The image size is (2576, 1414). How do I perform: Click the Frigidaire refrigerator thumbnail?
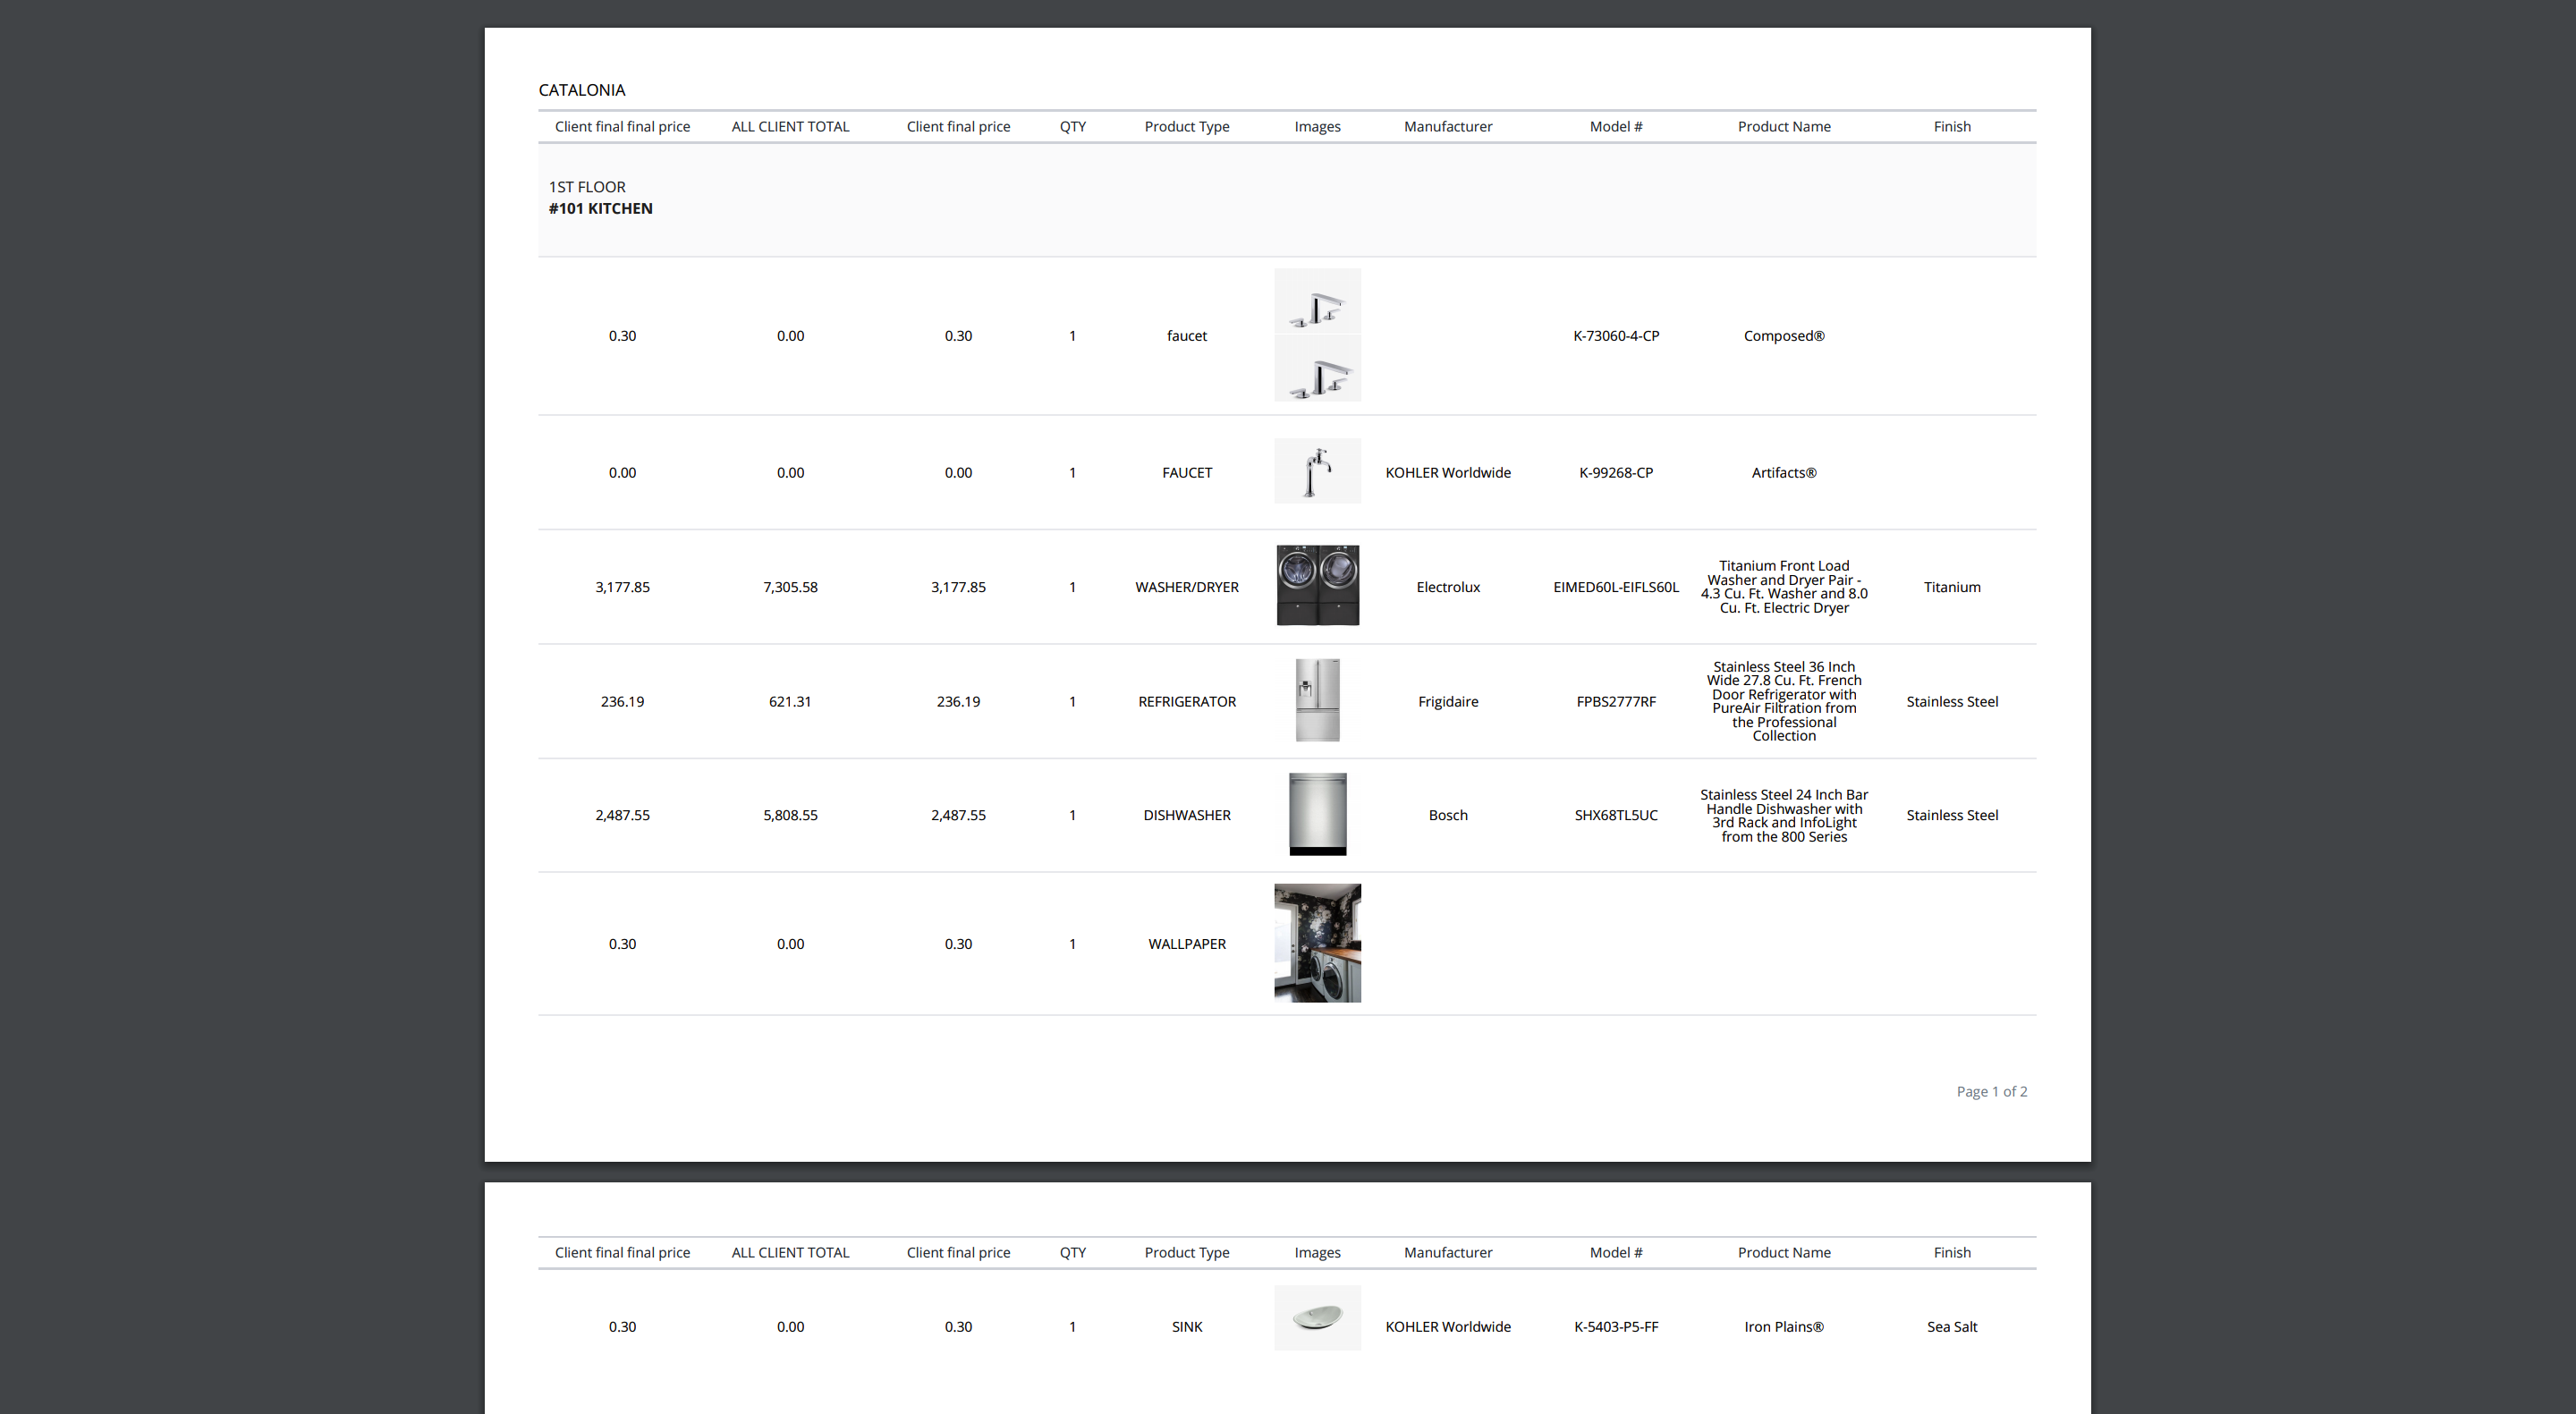[x=1317, y=699]
